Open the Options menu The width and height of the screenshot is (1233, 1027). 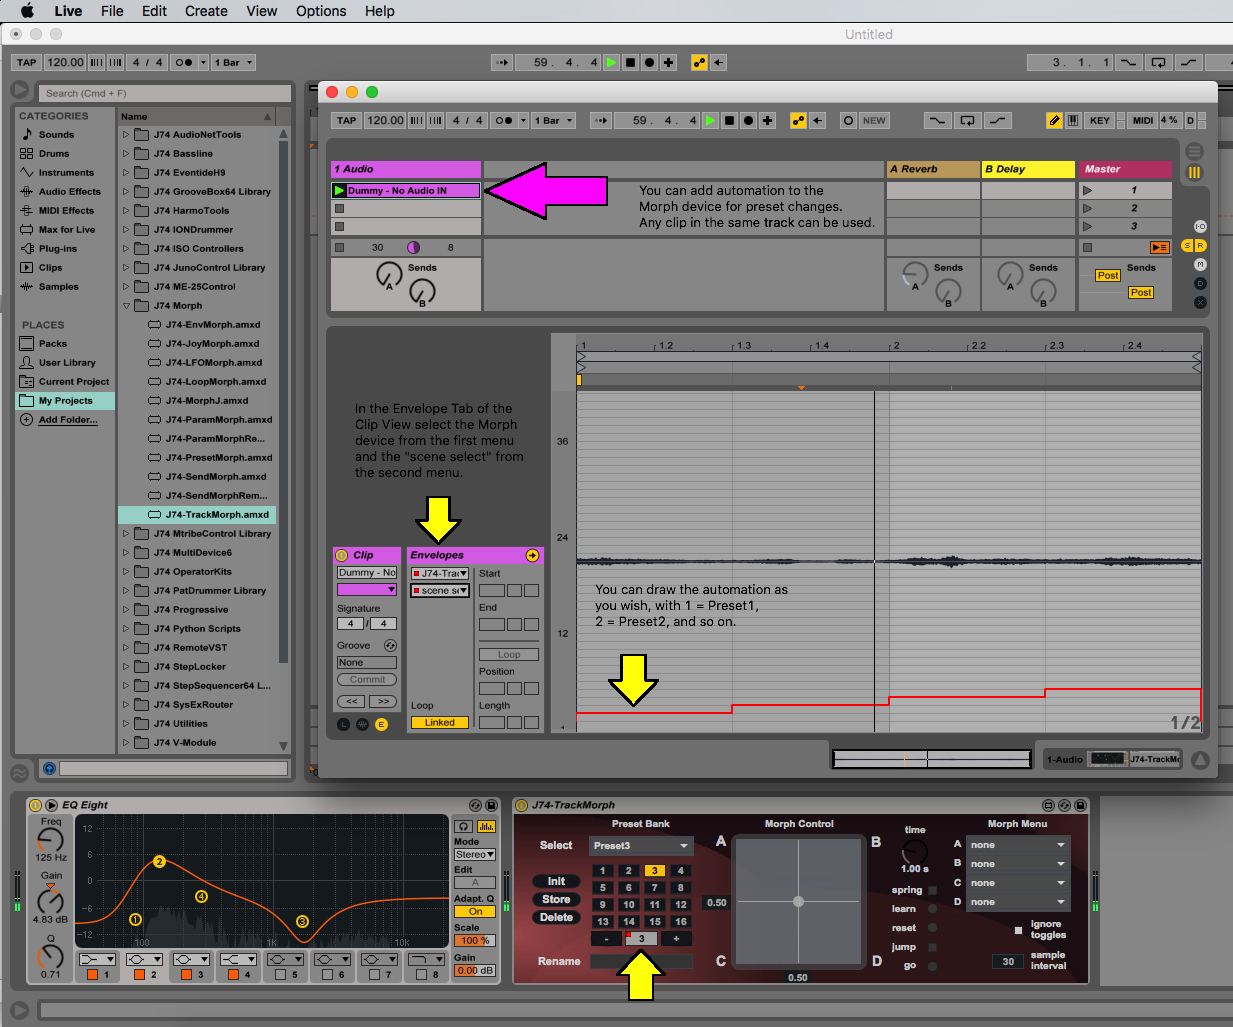[x=321, y=11]
